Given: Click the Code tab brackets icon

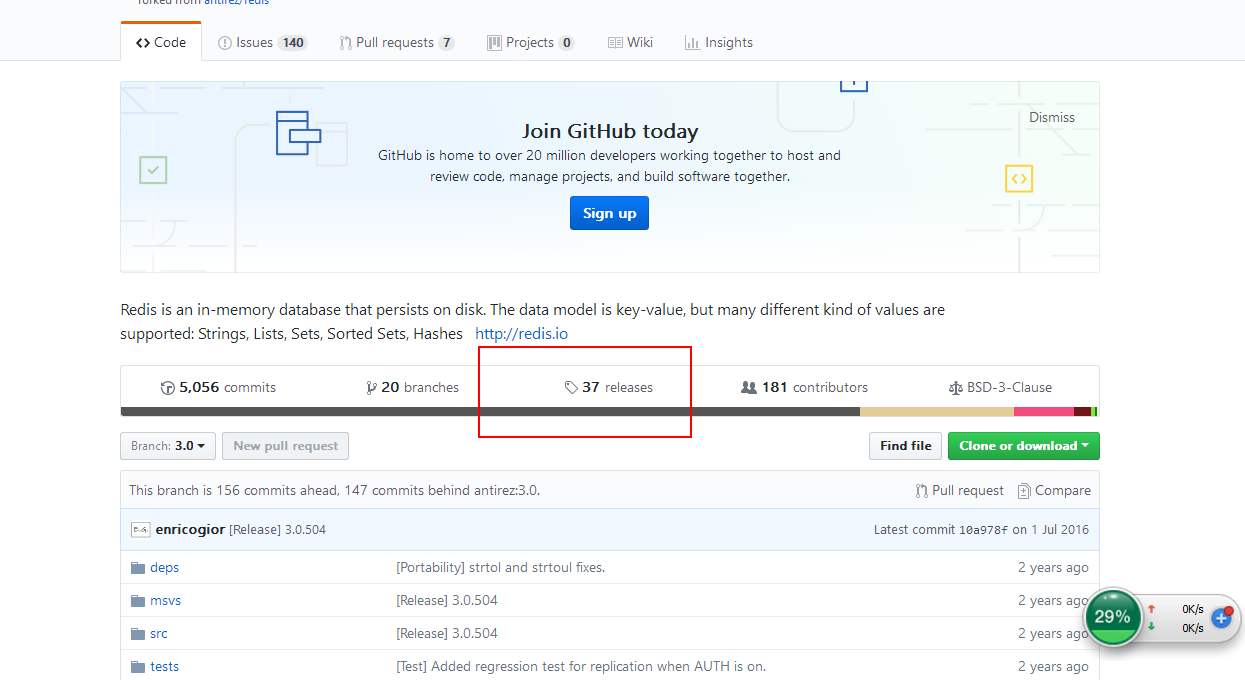Looking at the screenshot, I should tap(143, 43).
